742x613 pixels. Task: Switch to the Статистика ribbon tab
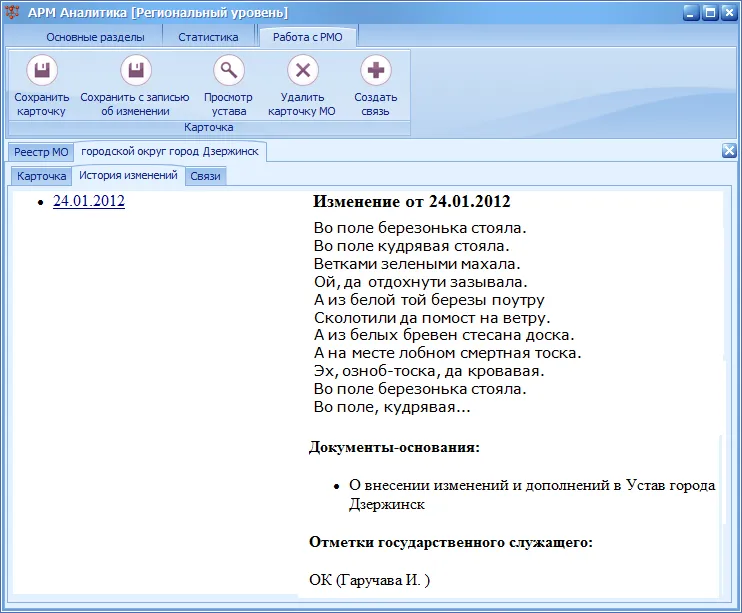pyautogui.click(x=208, y=37)
